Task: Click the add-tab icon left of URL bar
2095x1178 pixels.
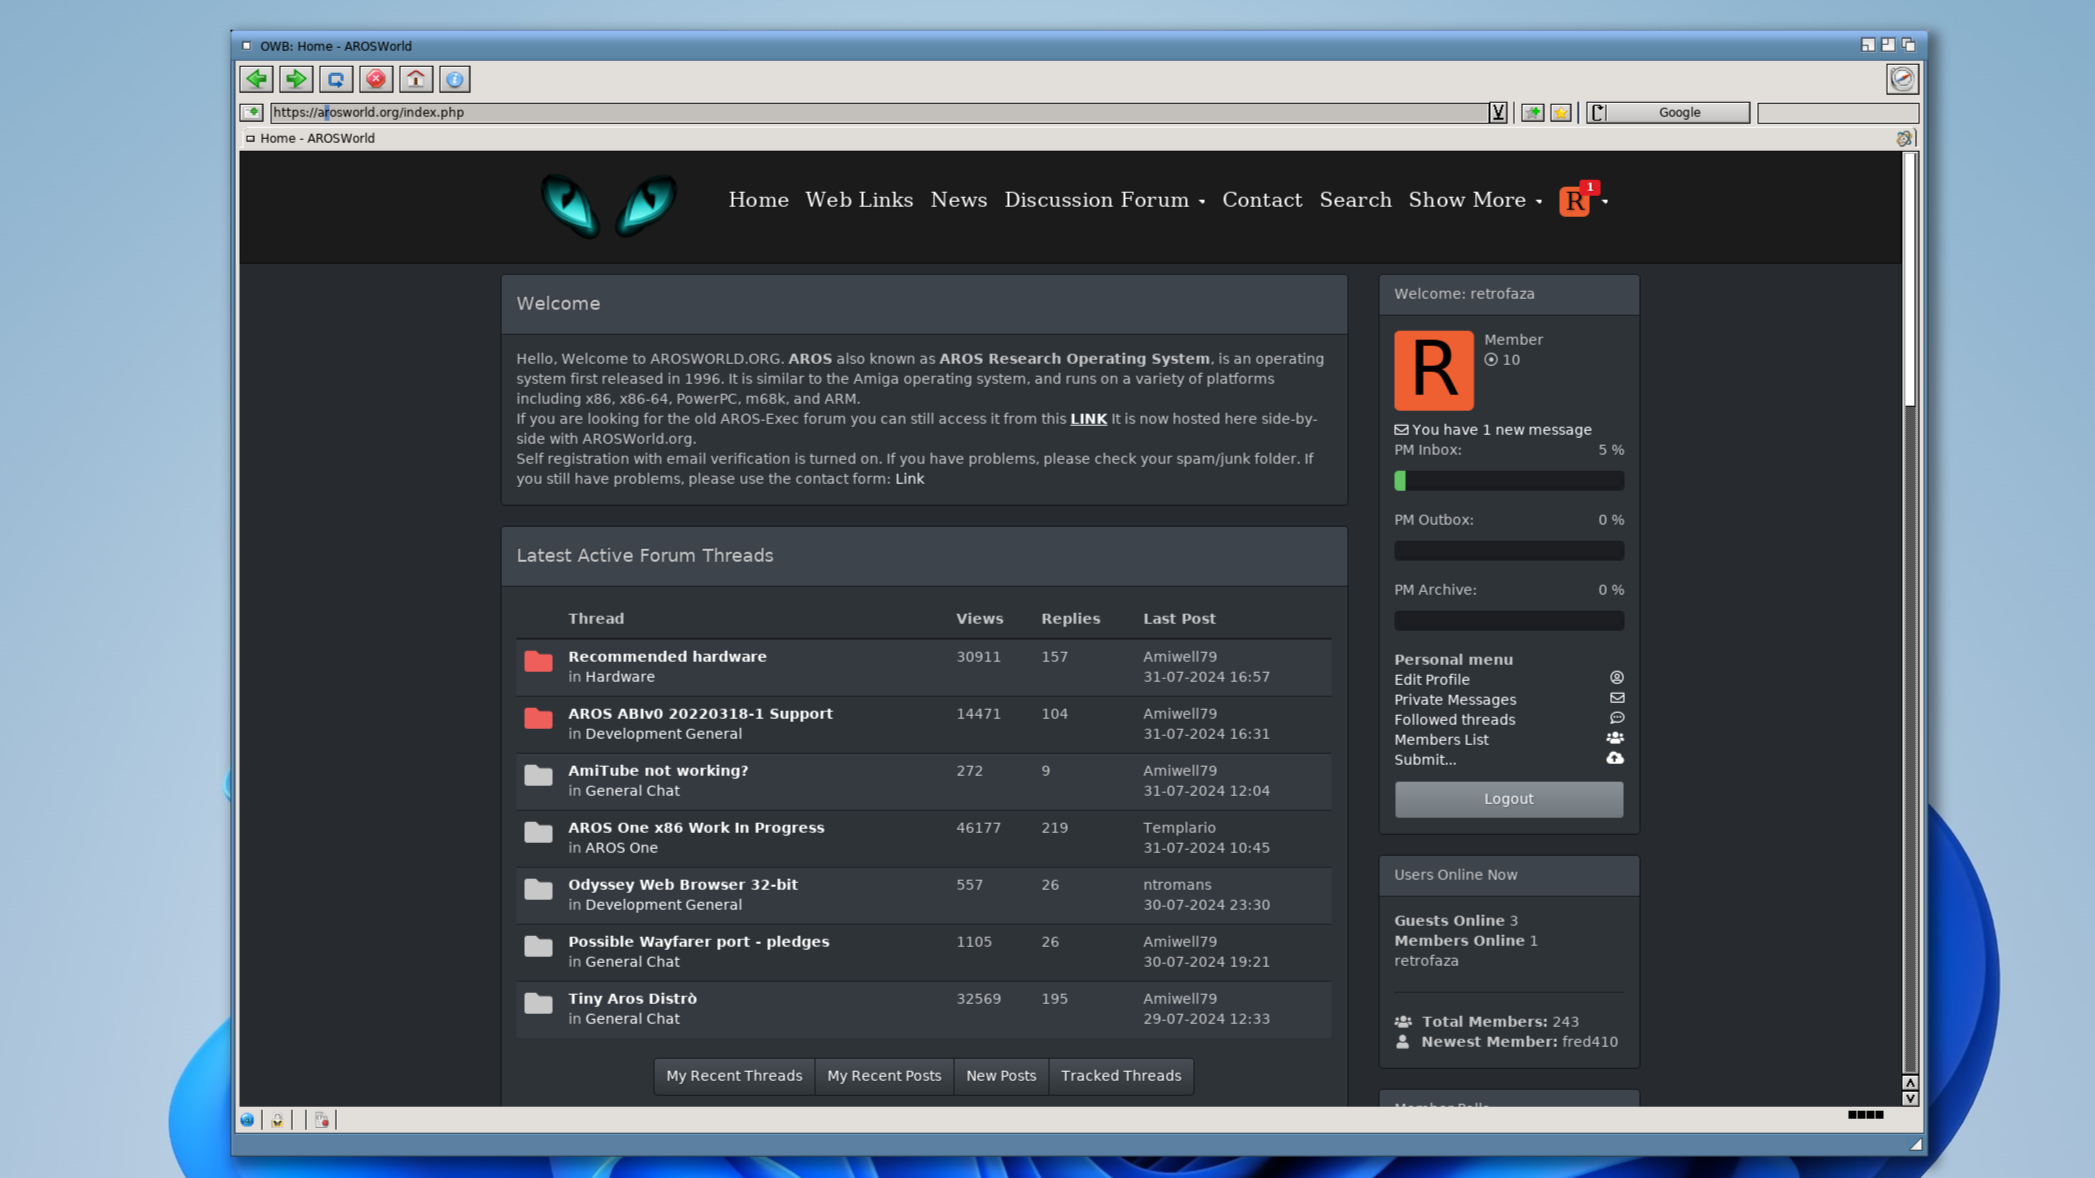Action: [251, 112]
